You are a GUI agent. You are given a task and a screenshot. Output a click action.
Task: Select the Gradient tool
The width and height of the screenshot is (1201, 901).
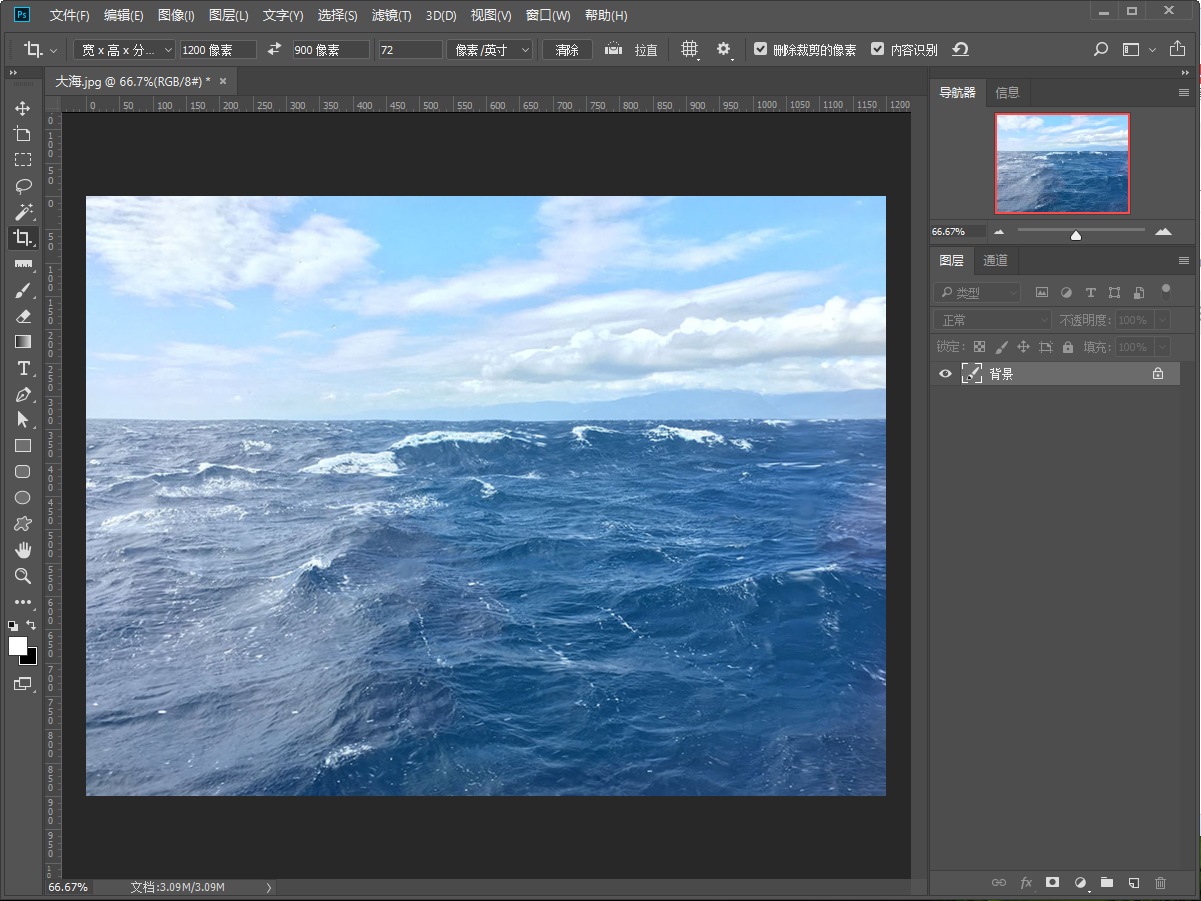pyautogui.click(x=22, y=342)
